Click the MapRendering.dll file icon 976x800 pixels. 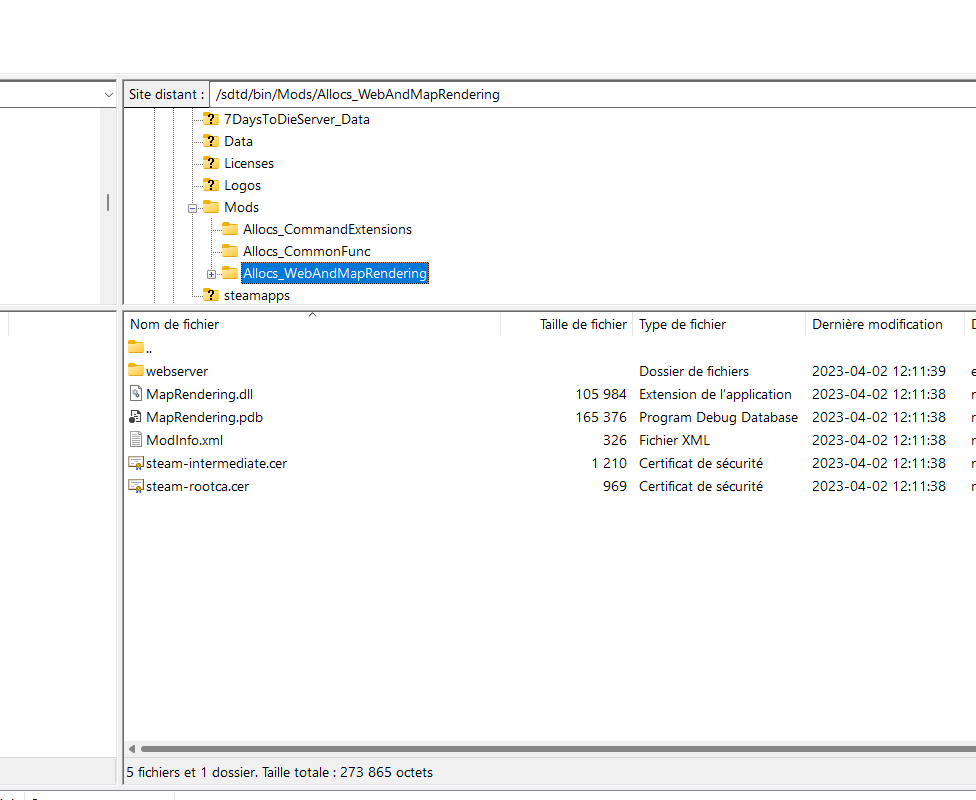click(x=136, y=393)
